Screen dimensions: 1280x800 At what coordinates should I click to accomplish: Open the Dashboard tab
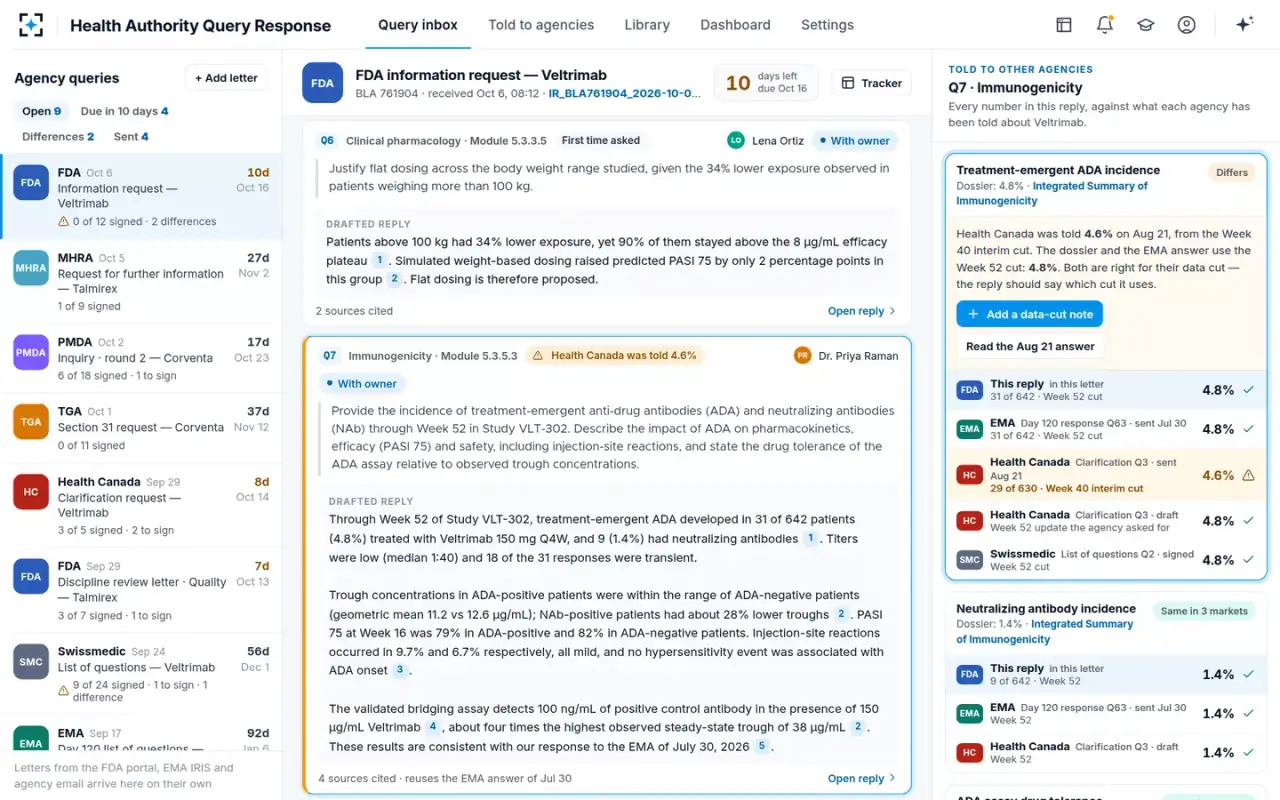(735, 25)
